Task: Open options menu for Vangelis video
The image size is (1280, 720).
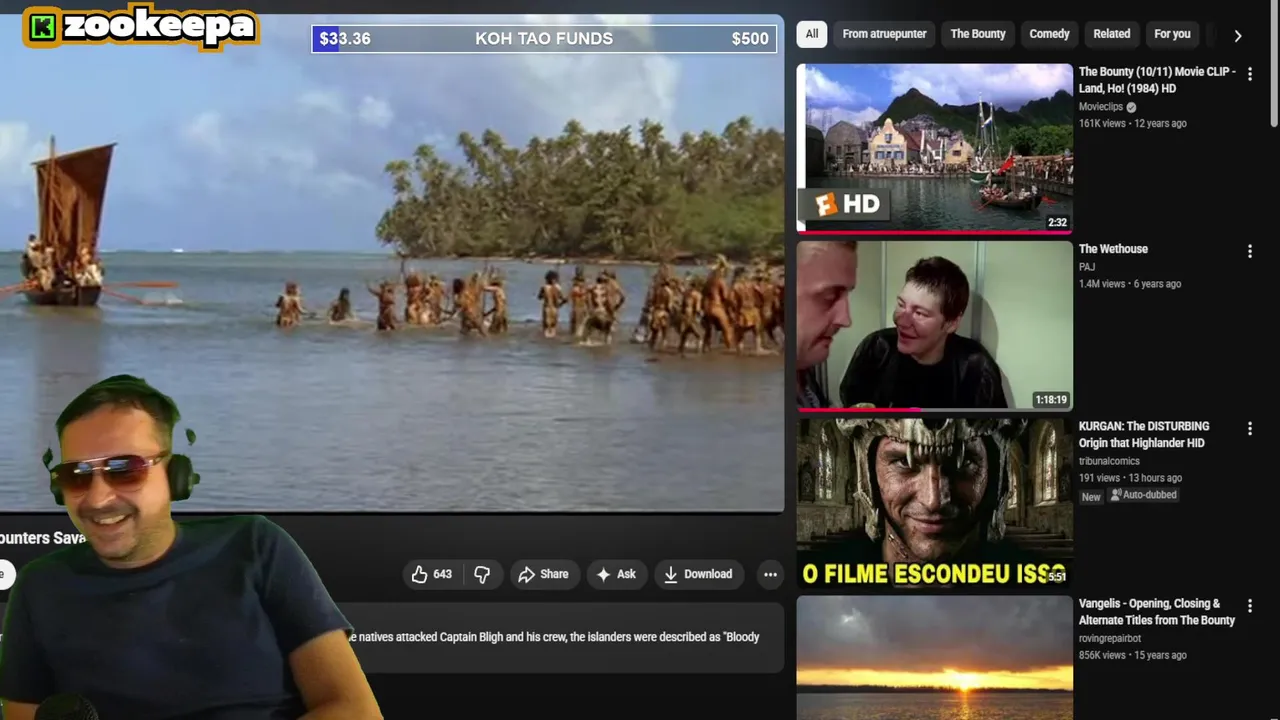Action: 1249,605
